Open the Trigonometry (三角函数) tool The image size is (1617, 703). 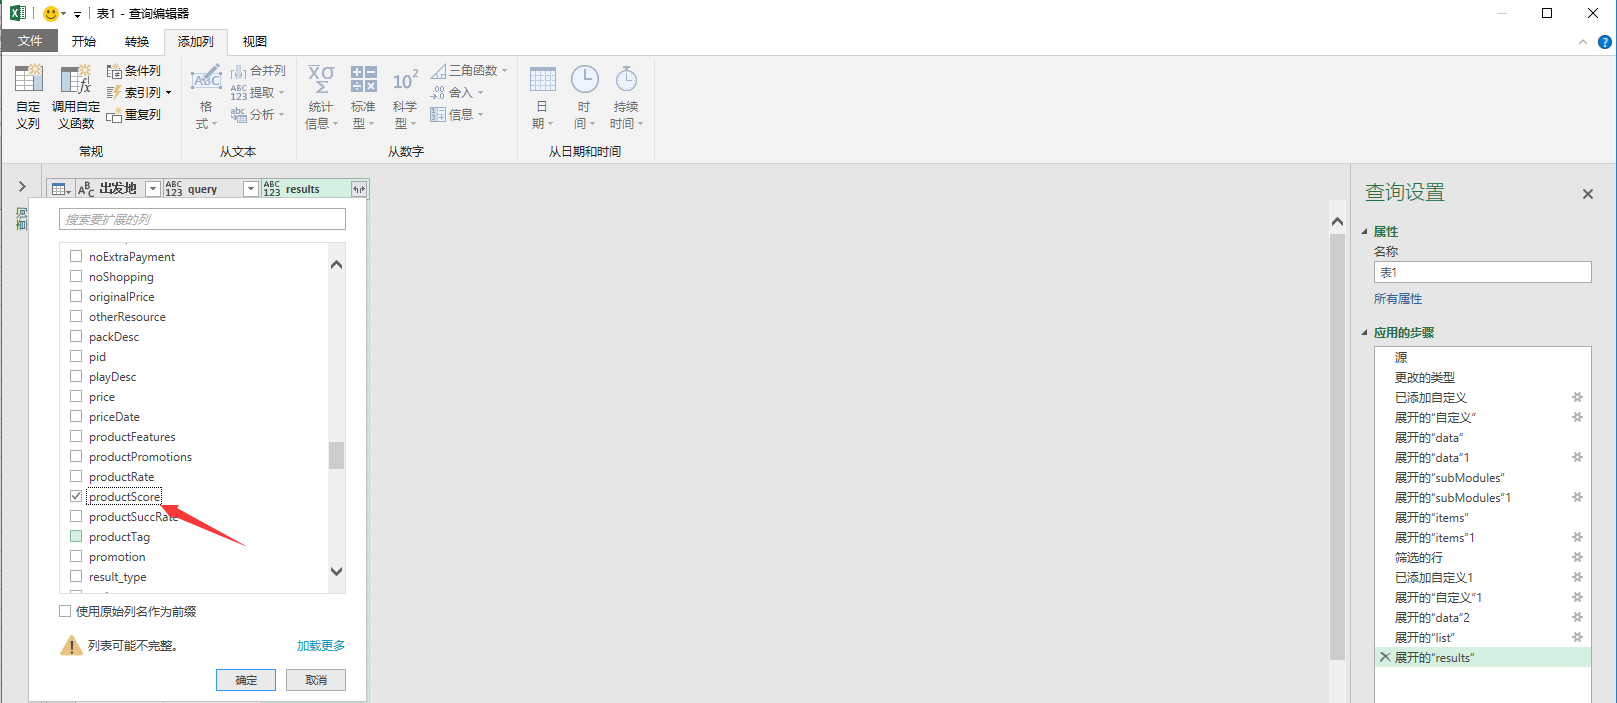point(469,71)
